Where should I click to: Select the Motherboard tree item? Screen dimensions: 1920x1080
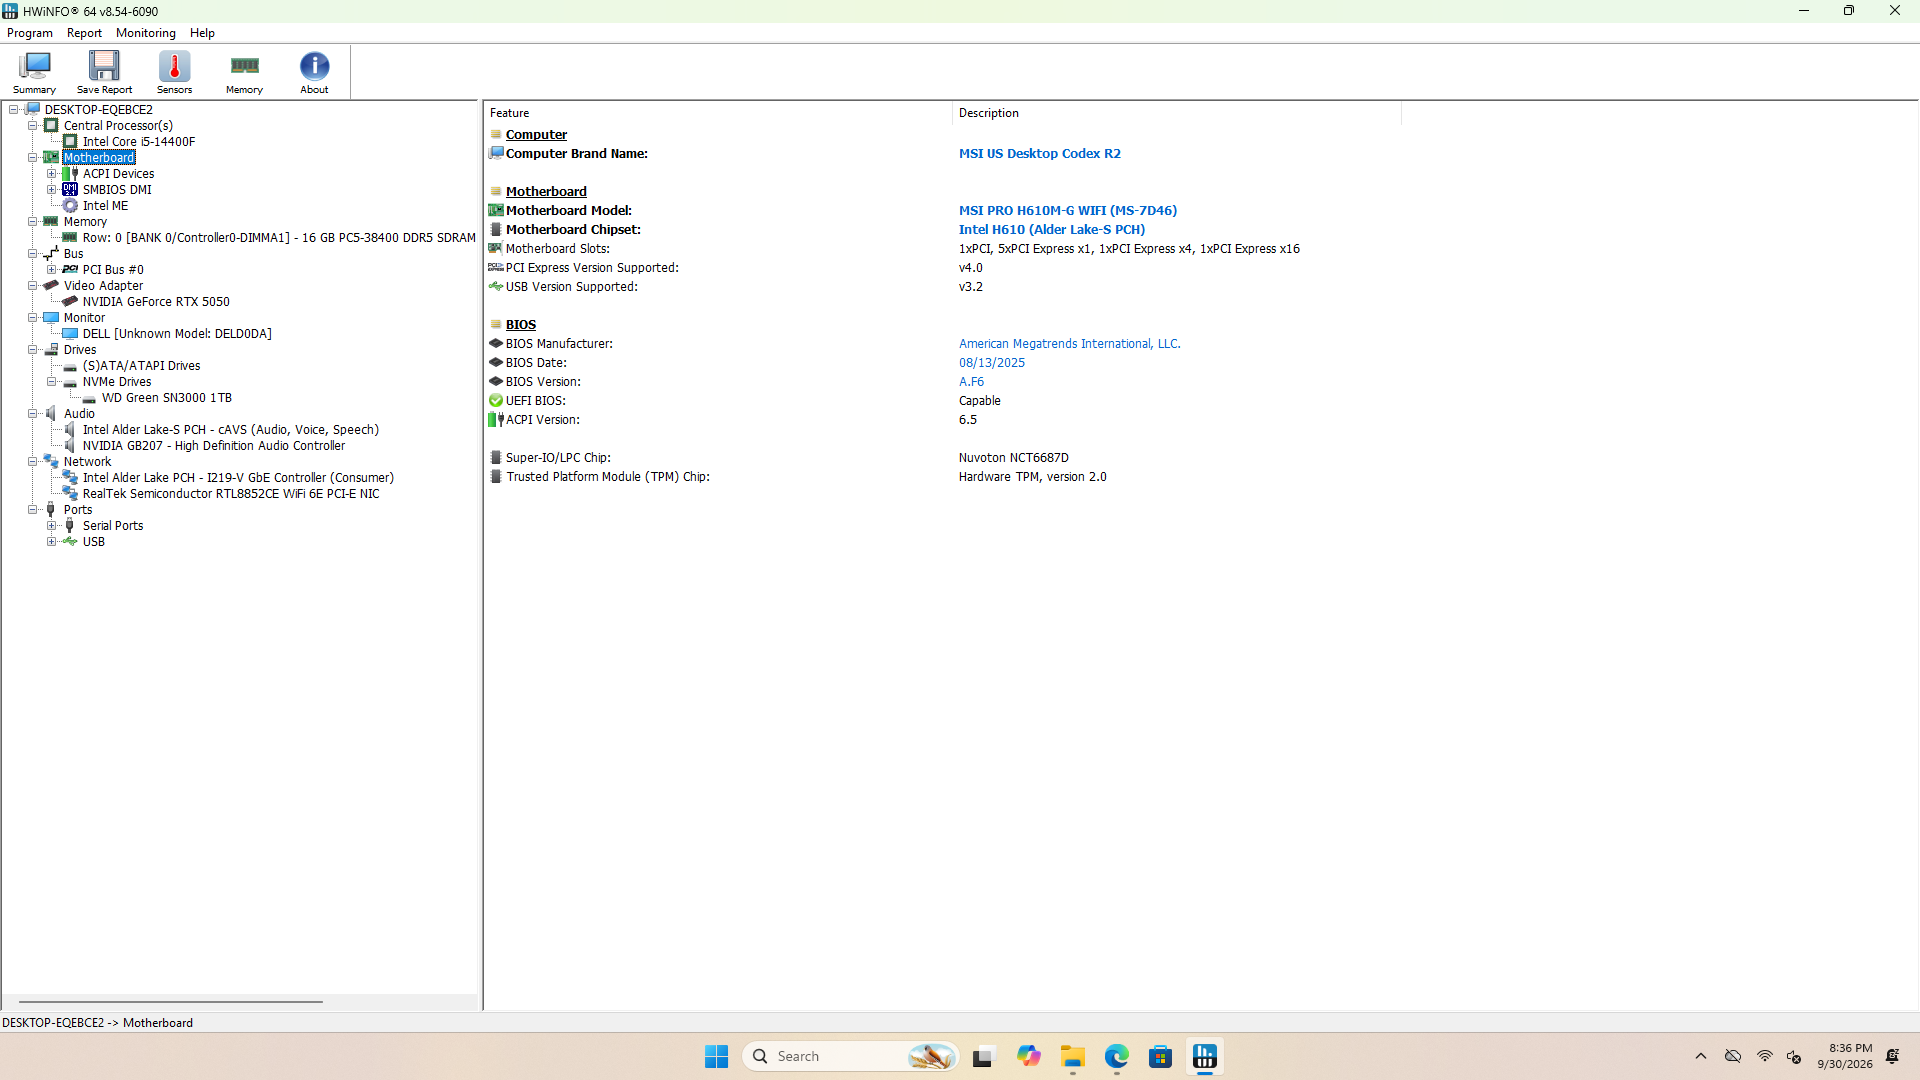(x=99, y=158)
